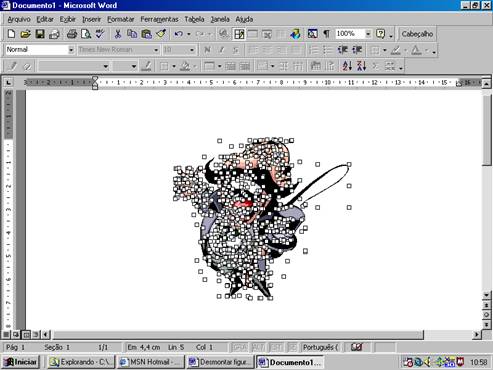Cut selection with the scissors icon

(x=118, y=34)
